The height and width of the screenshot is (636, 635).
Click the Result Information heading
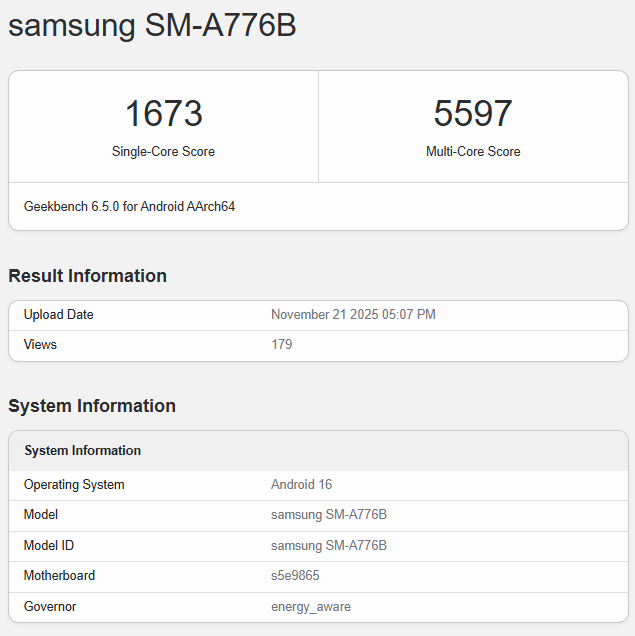click(x=87, y=276)
